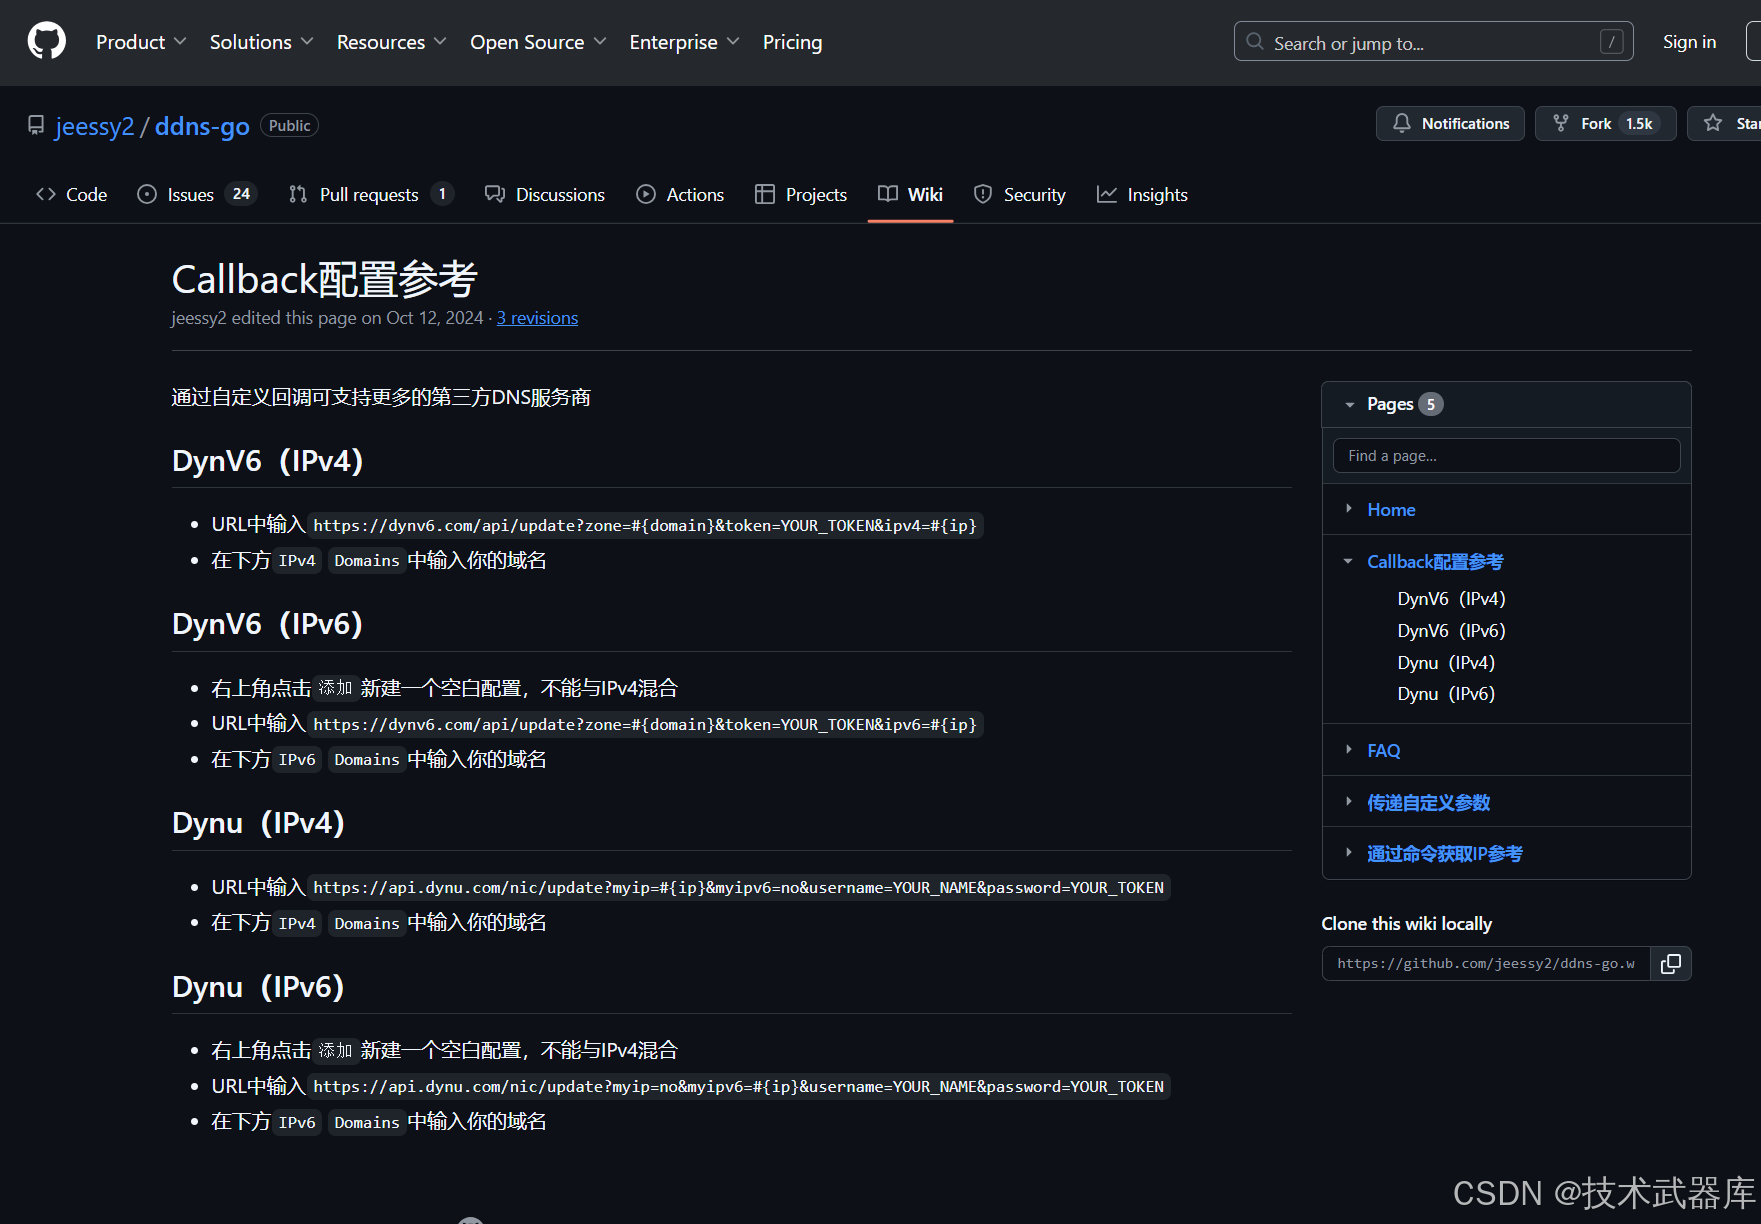This screenshot has height=1224, width=1761.
Task: Collapse the Pages panel
Action: (x=1349, y=404)
